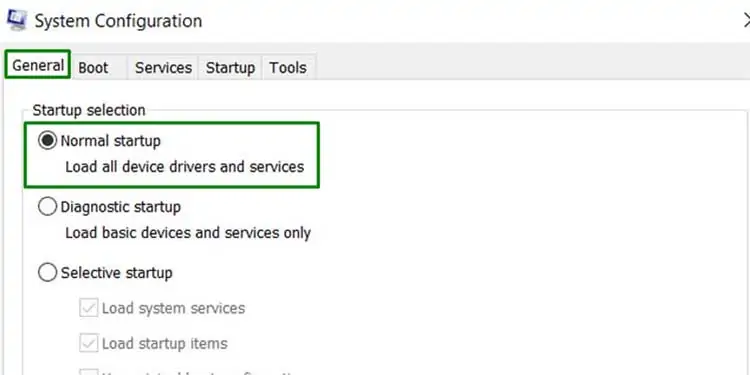The width and height of the screenshot is (750, 375).
Task: Toggle the Load startup items checkbox
Action: (x=88, y=343)
